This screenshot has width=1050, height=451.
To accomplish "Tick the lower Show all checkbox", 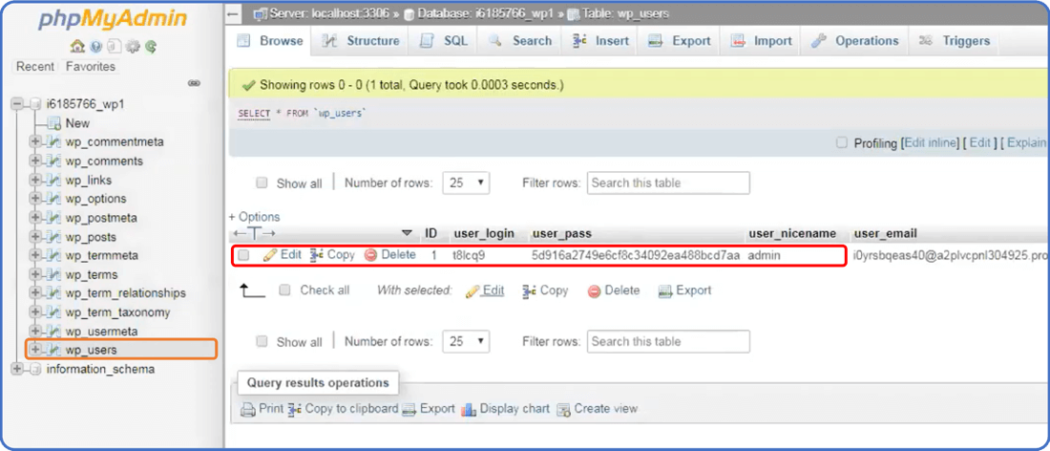I will [262, 341].
